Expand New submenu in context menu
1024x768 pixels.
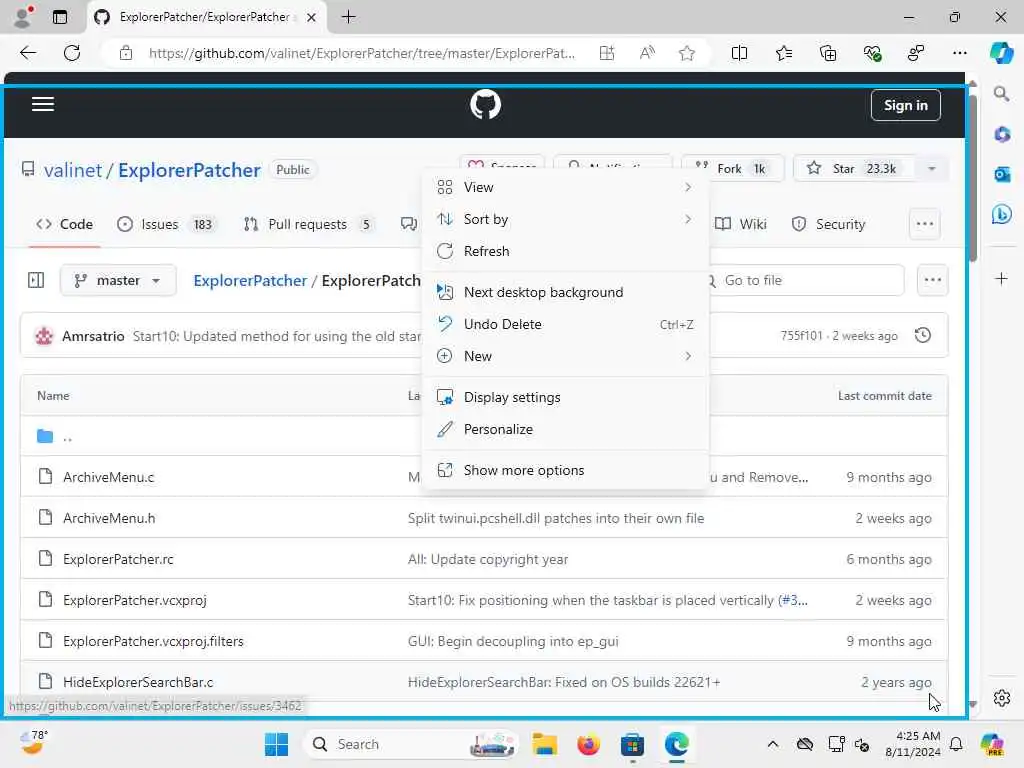point(566,357)
